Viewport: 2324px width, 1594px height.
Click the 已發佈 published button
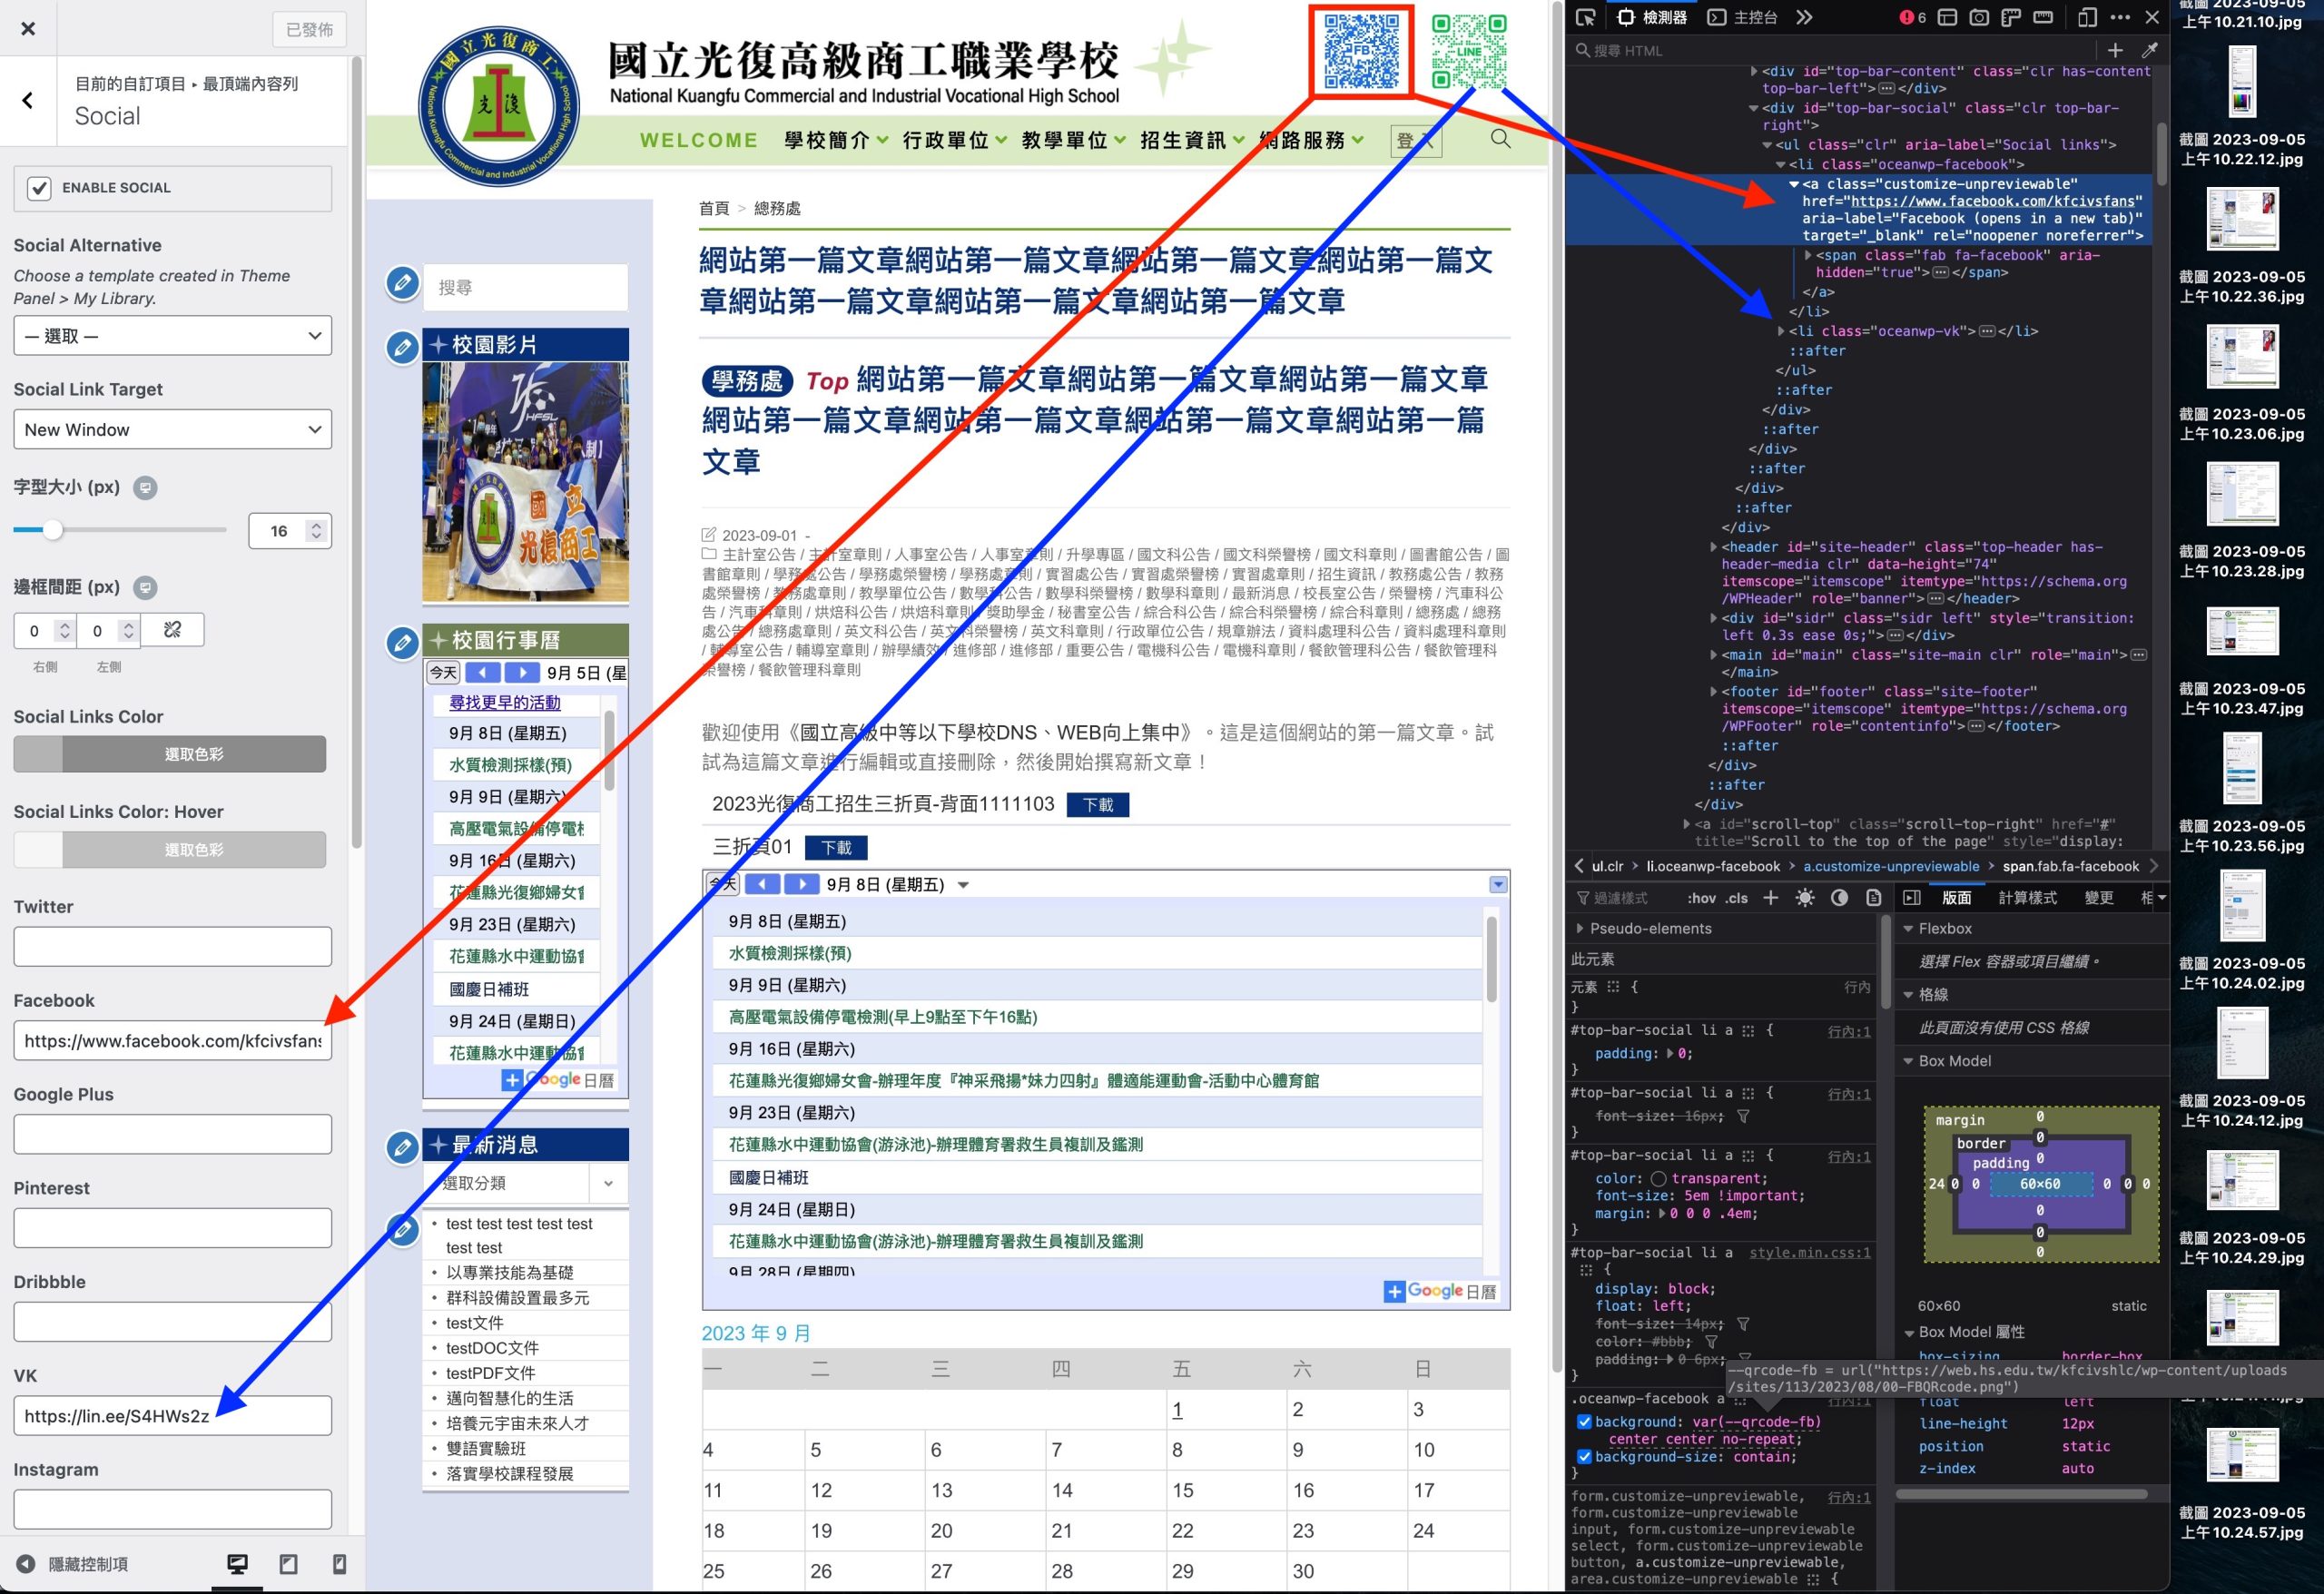(x=310, y=30)
